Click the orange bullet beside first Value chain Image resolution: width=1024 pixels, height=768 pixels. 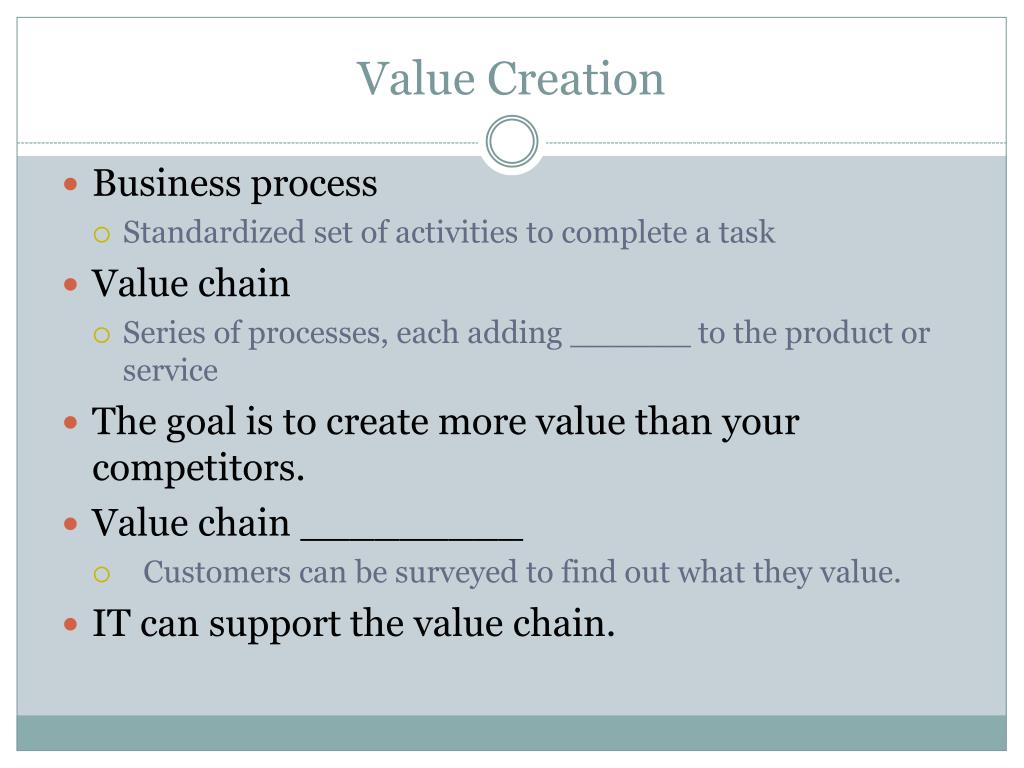coord(71,285)
